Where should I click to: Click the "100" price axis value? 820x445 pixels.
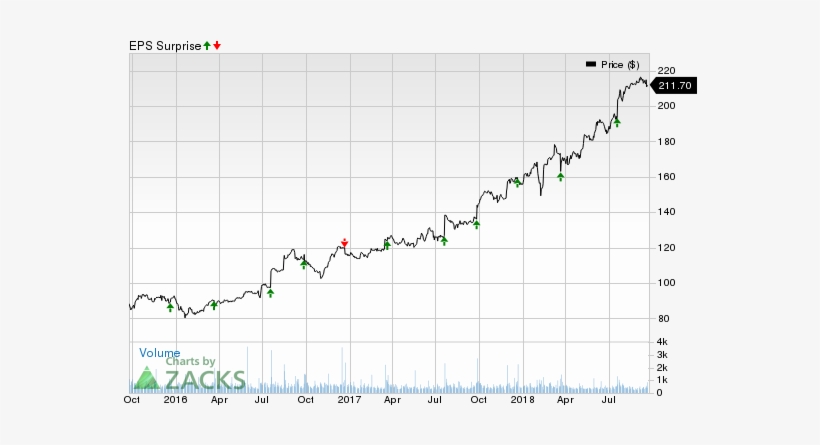[x=666, y=283]
